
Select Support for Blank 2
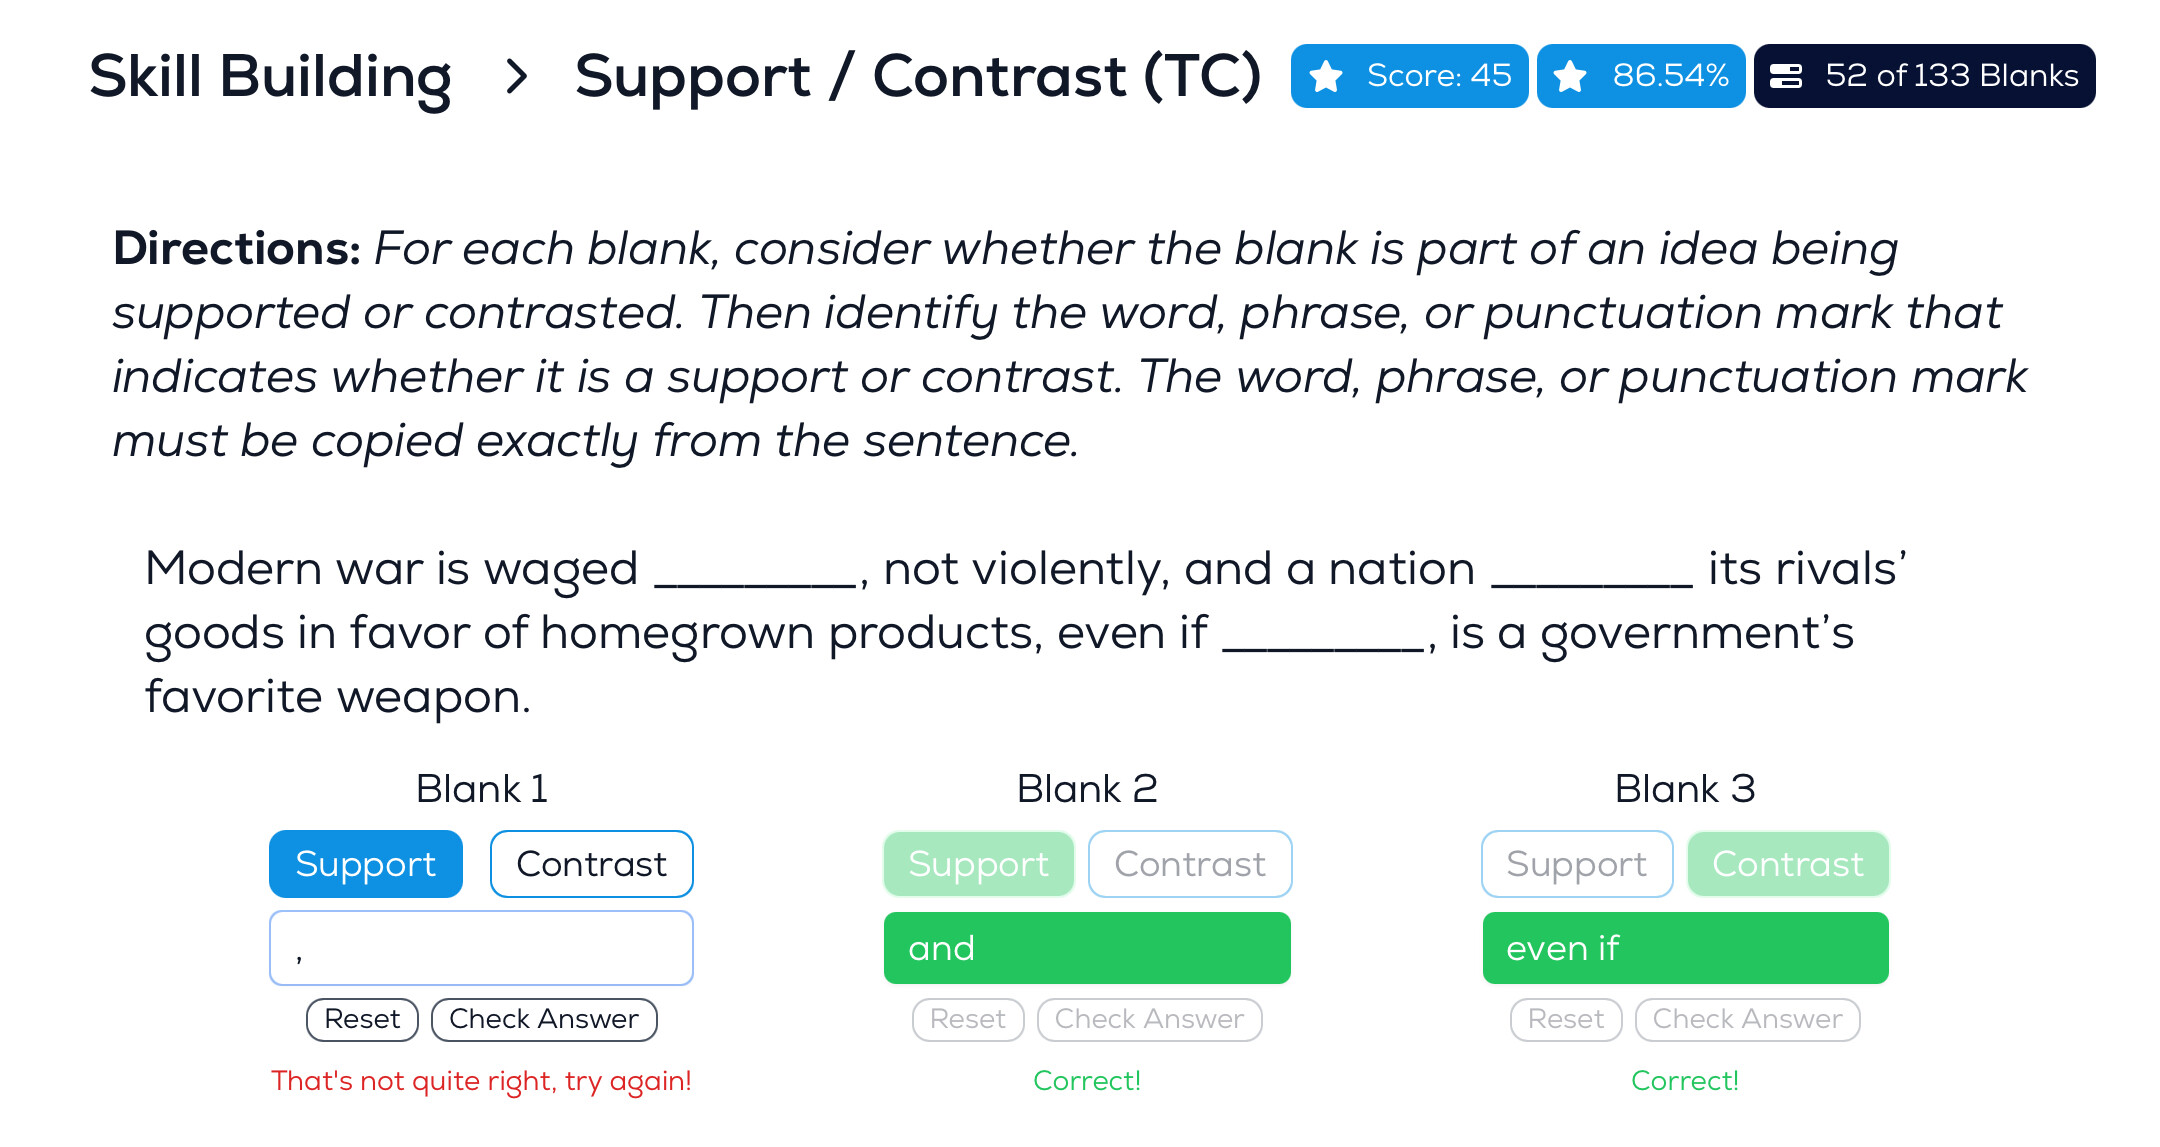978,864
